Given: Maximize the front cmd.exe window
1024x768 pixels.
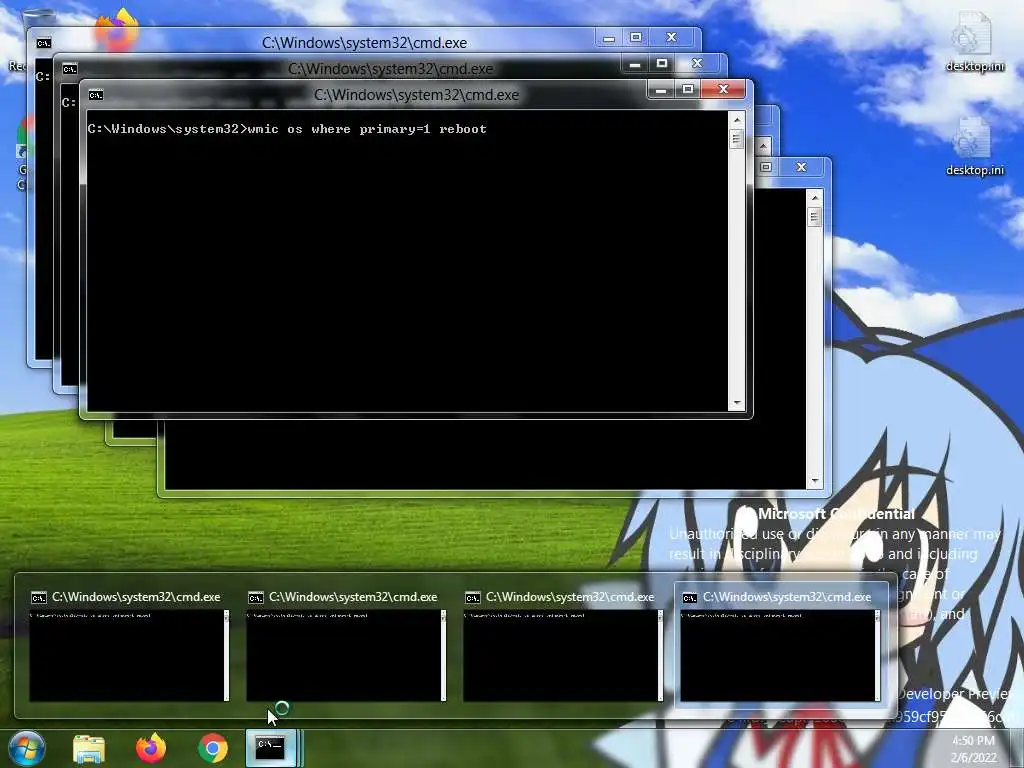Looking at the screenshot, I should point(688,89).
